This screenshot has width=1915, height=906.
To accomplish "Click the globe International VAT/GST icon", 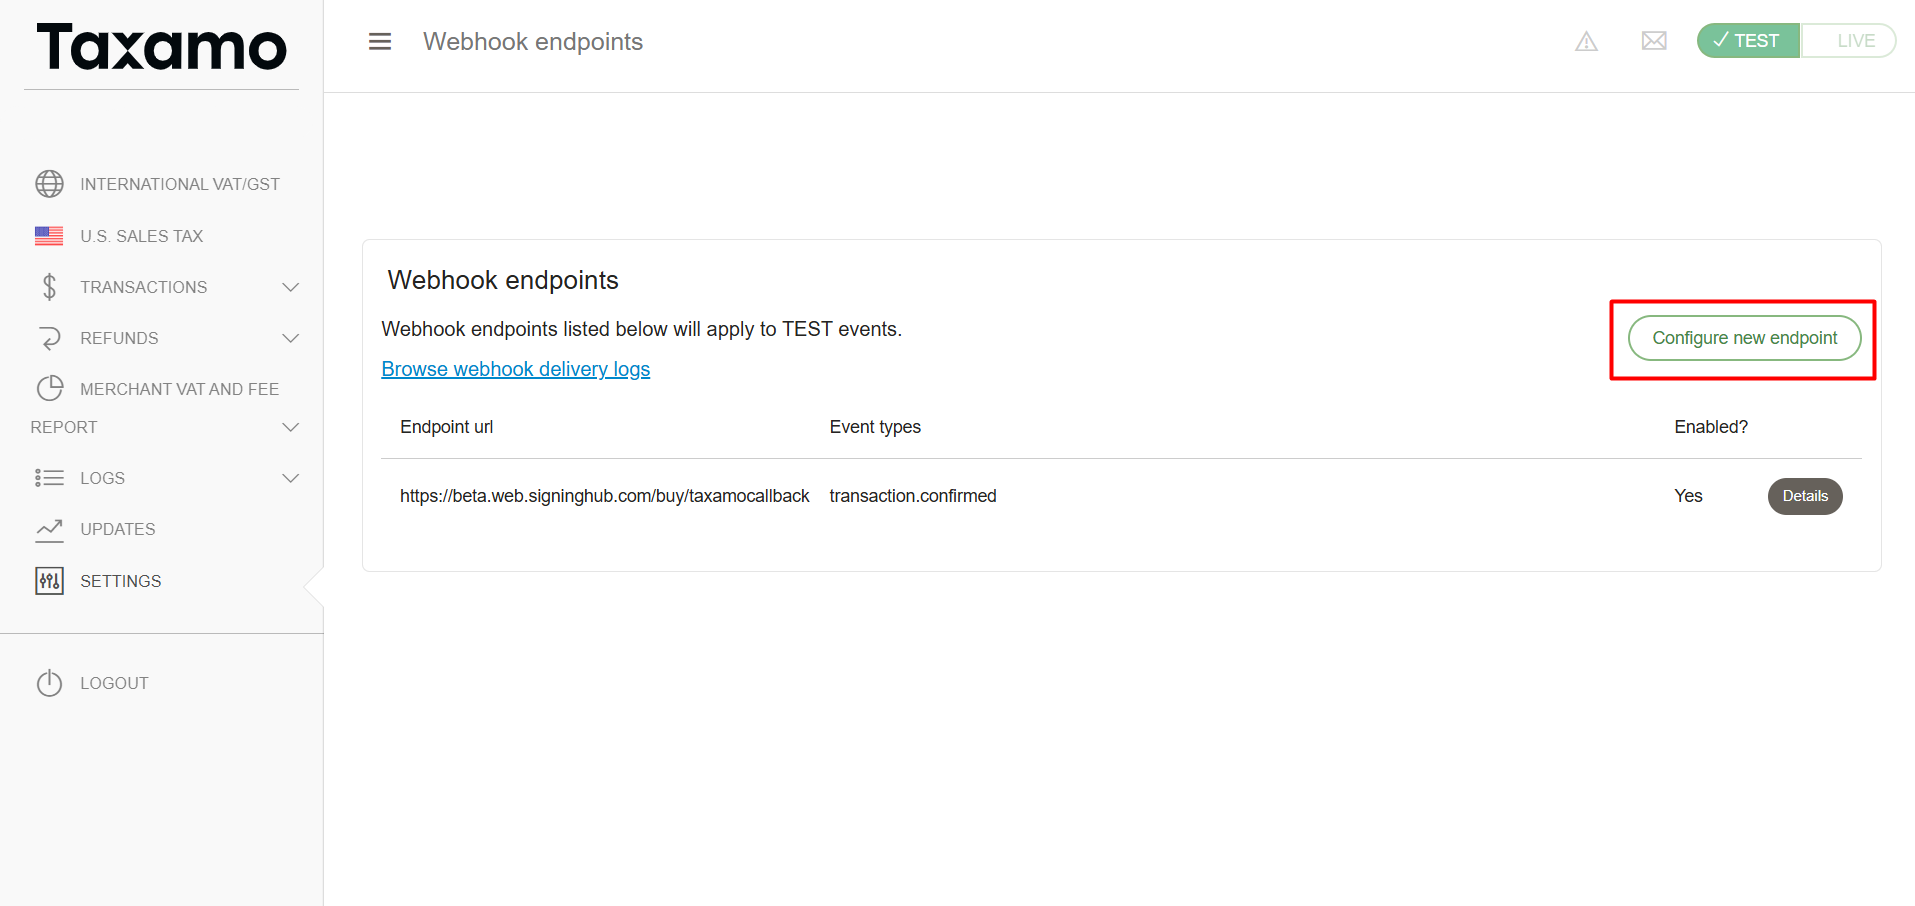I will point(49,184).
